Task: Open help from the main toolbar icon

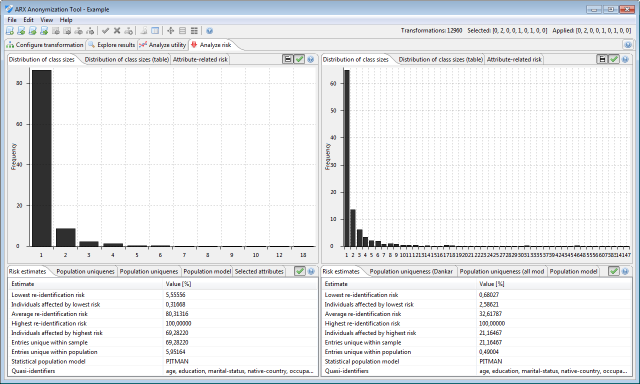Action: tap(209, 31)
